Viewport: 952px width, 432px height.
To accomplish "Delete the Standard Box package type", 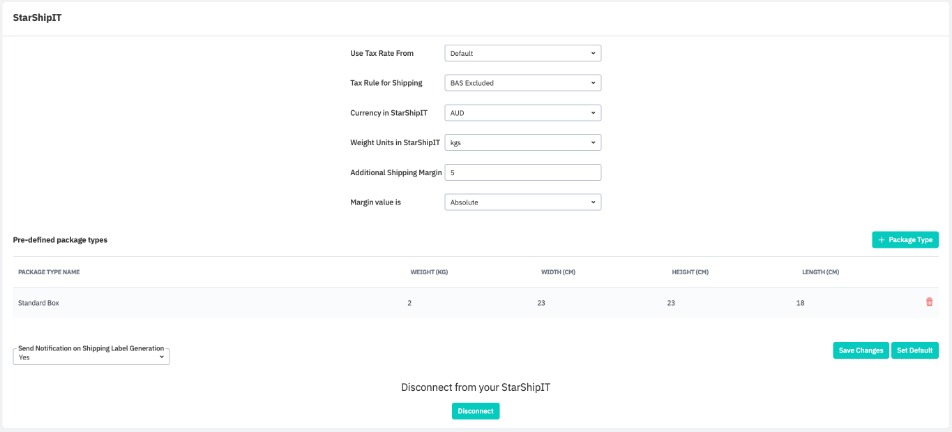I will [x=929, y=302].
